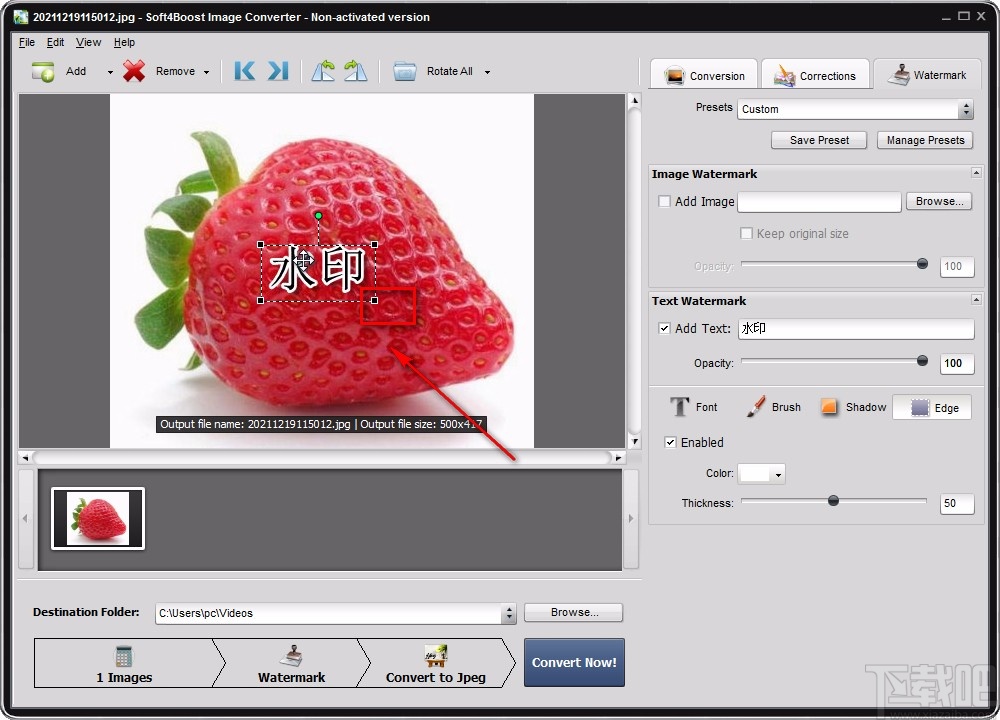1000x720 pixels.
Task: Select the strawberry thumbnail in the filmstrip
Action: [x=96, y=518]
